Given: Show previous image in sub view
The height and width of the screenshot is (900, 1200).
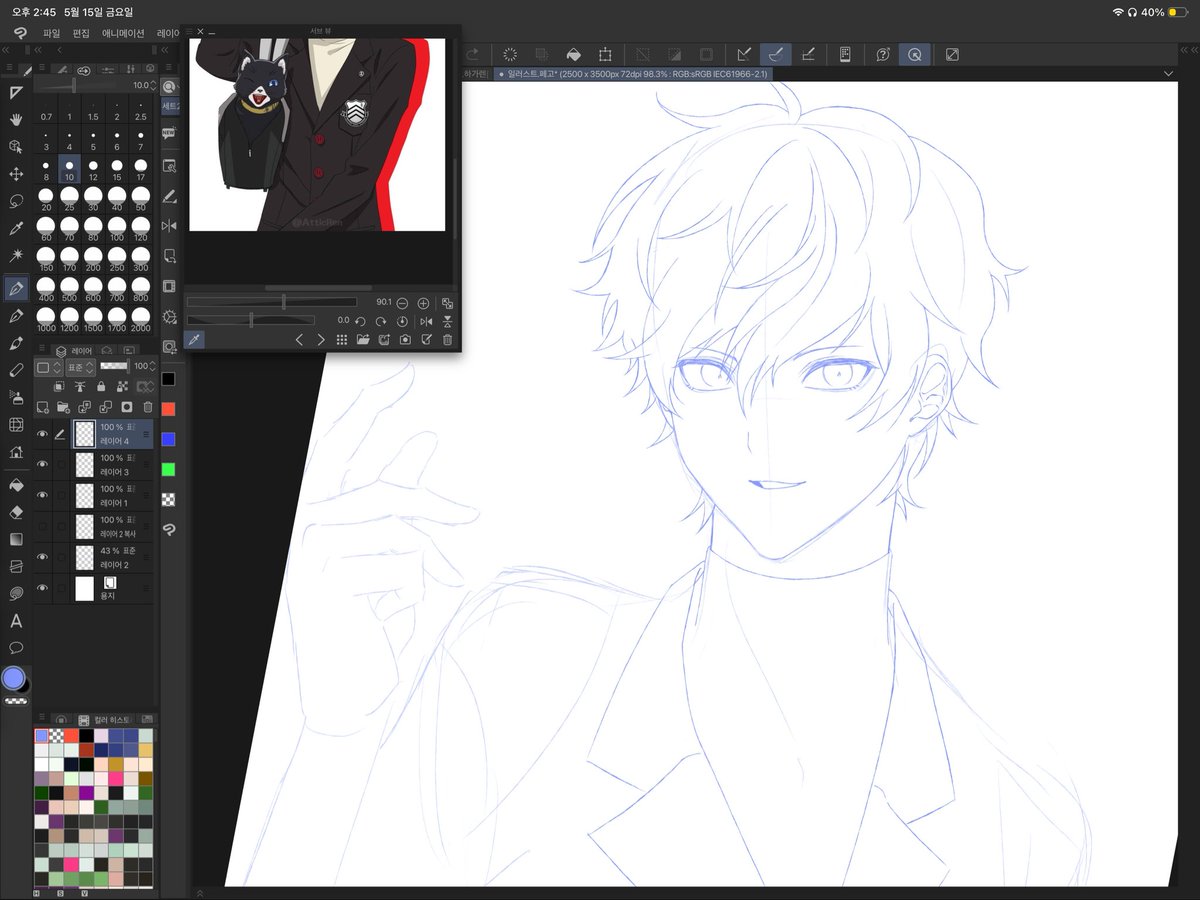Looking at the screenshot, I should click(299, 340).
